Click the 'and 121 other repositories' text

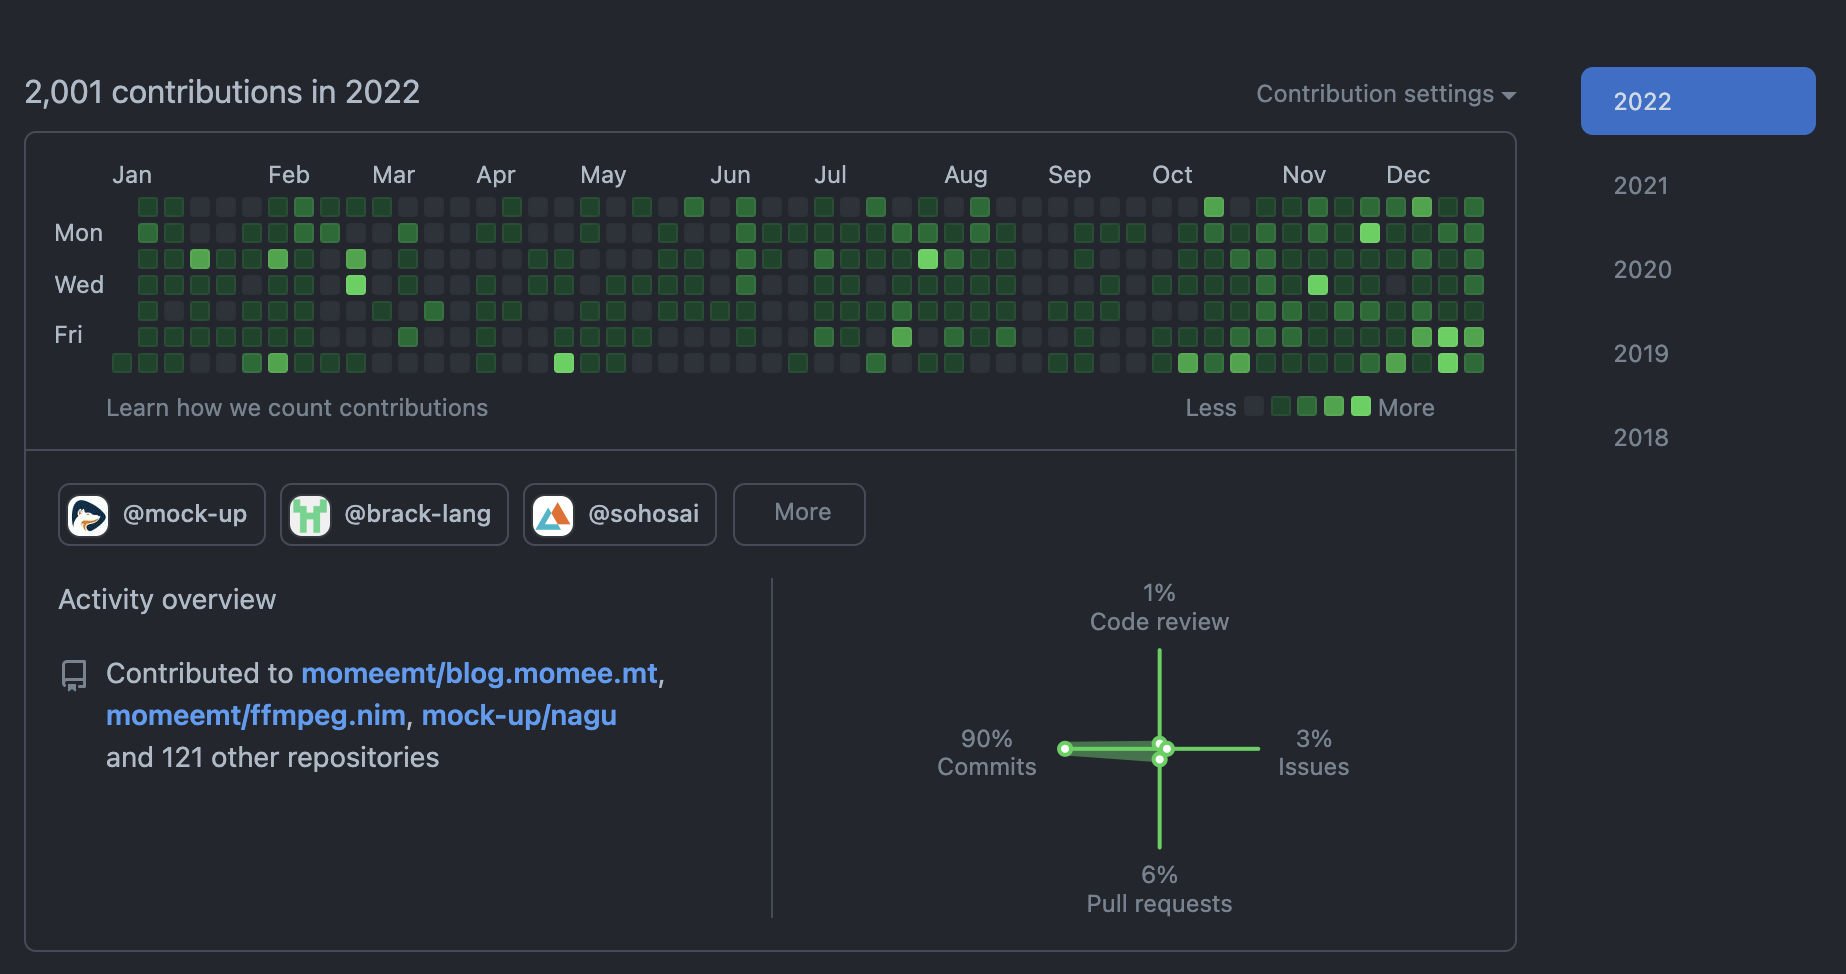pyautogui.click(x=272, y=757)
